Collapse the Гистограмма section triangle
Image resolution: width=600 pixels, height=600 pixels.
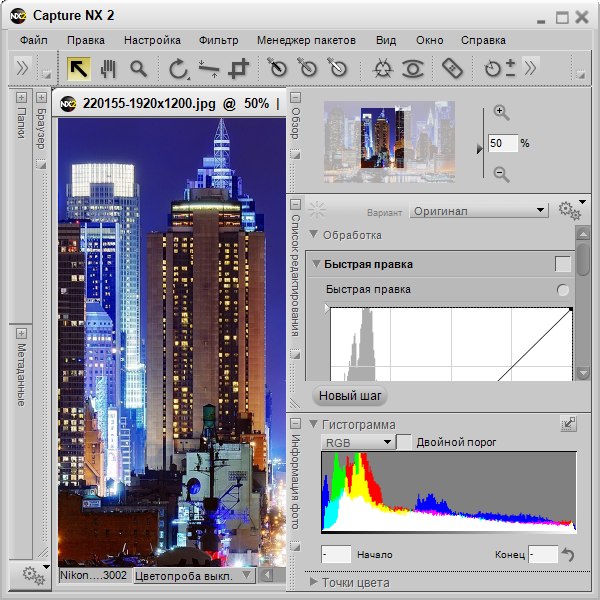coord(313,424)
